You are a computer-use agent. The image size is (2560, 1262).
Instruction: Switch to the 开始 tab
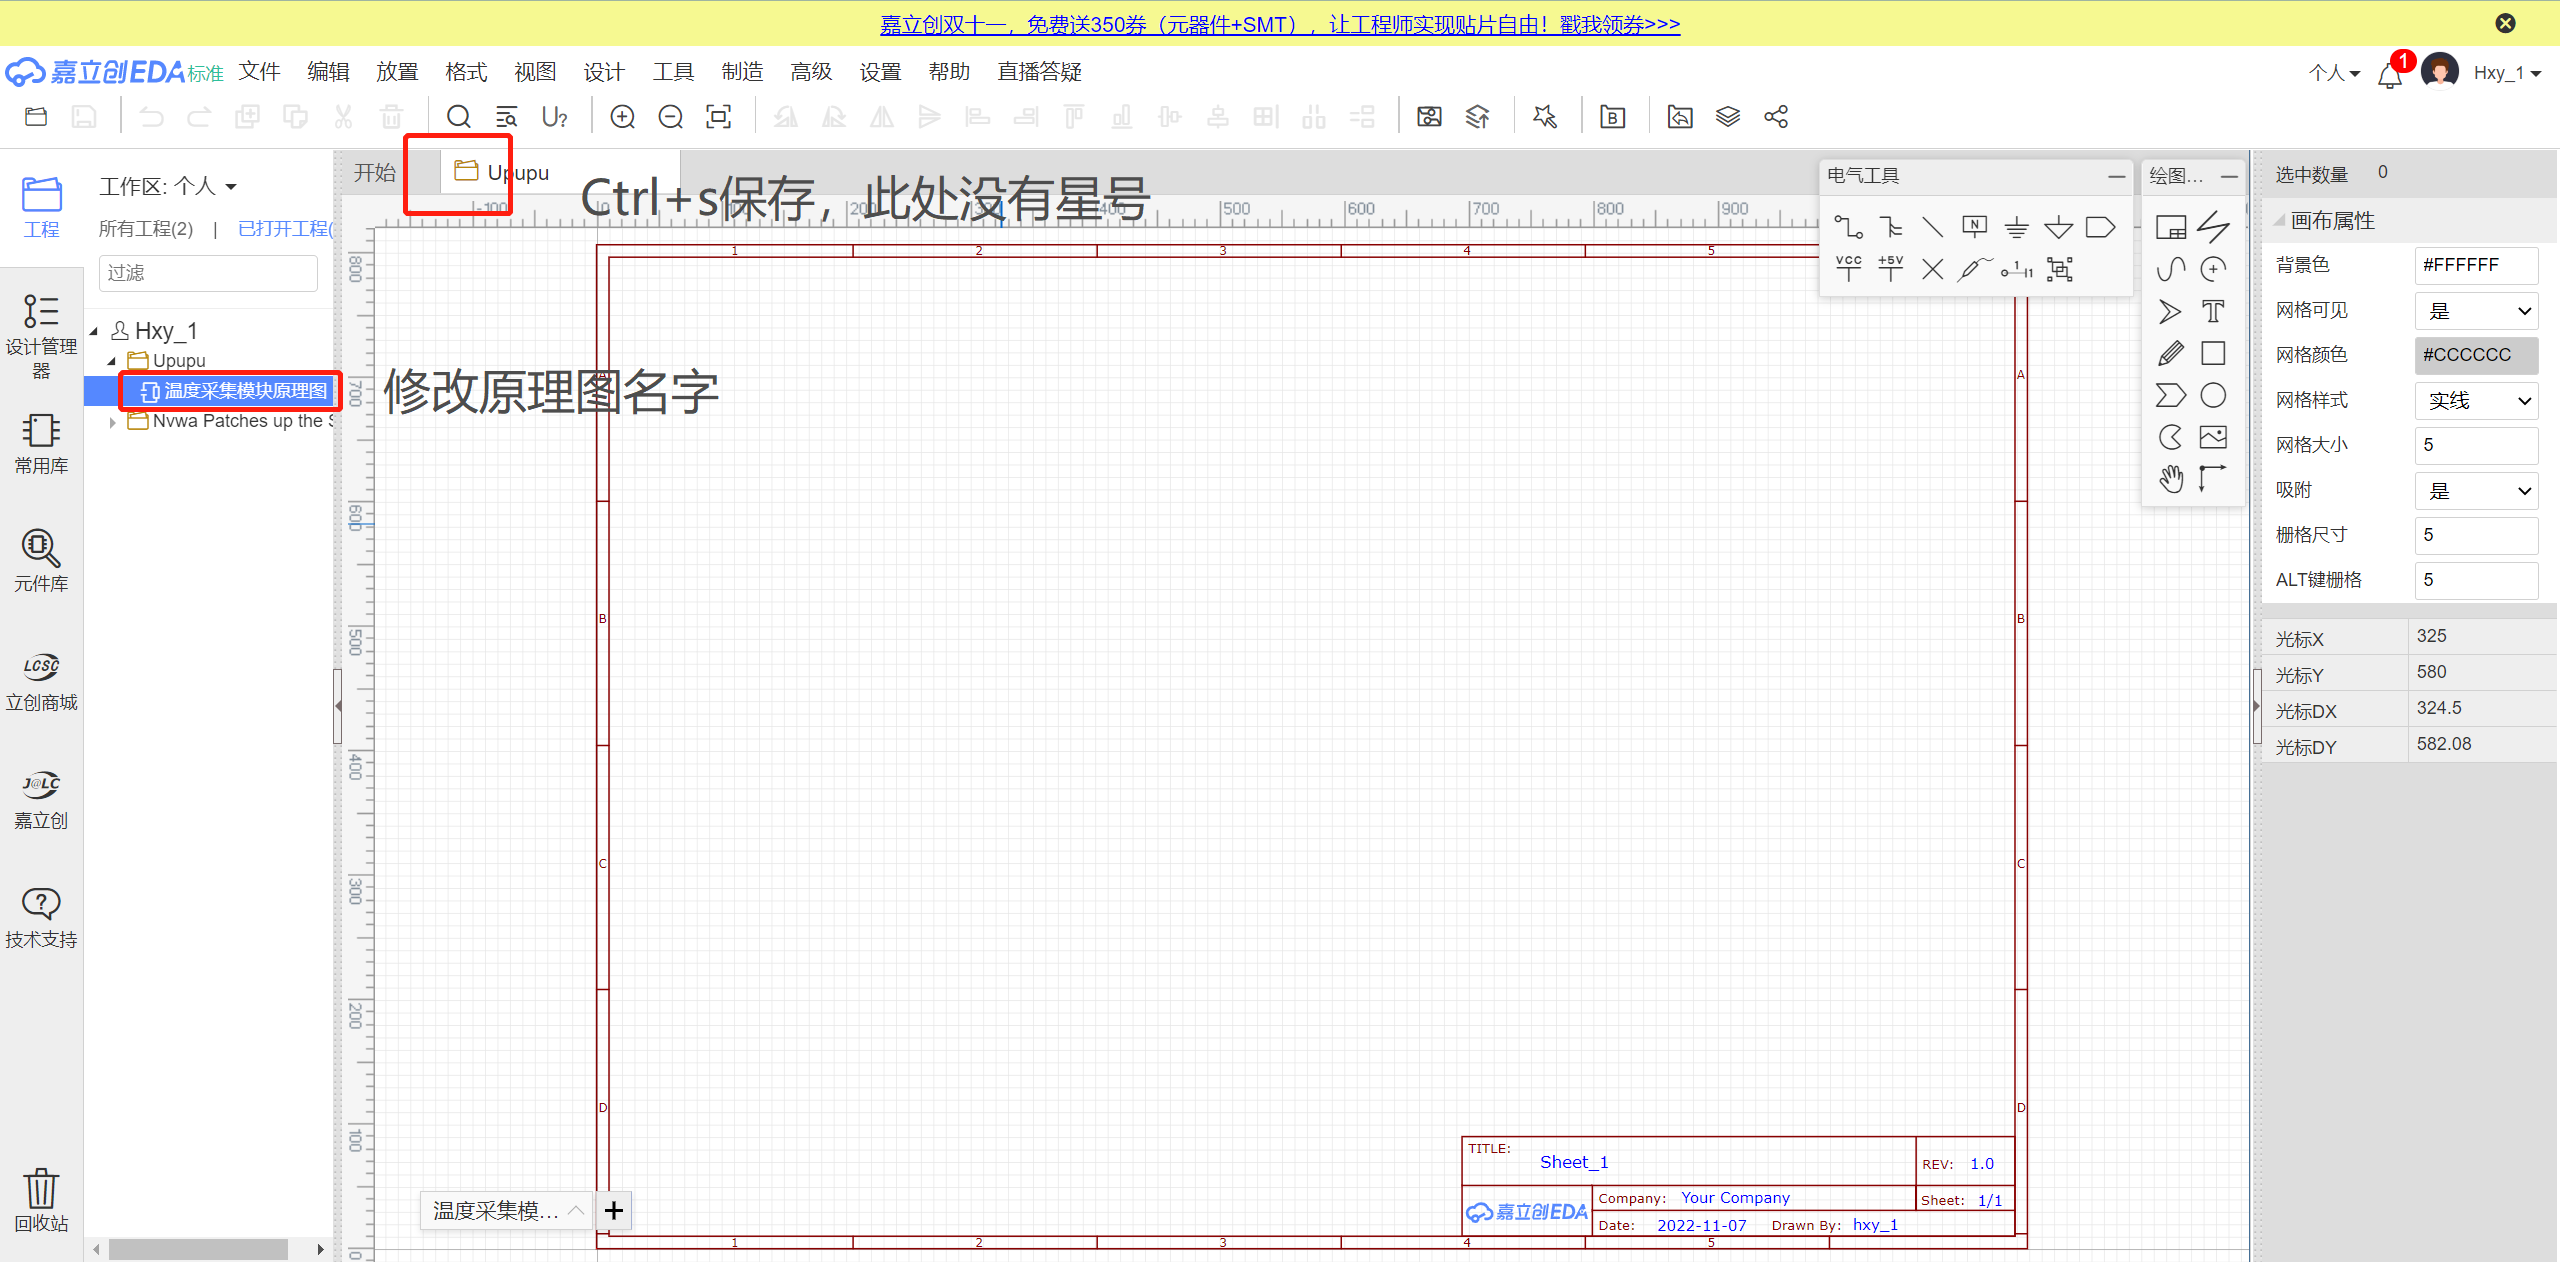tap(375, 172)
